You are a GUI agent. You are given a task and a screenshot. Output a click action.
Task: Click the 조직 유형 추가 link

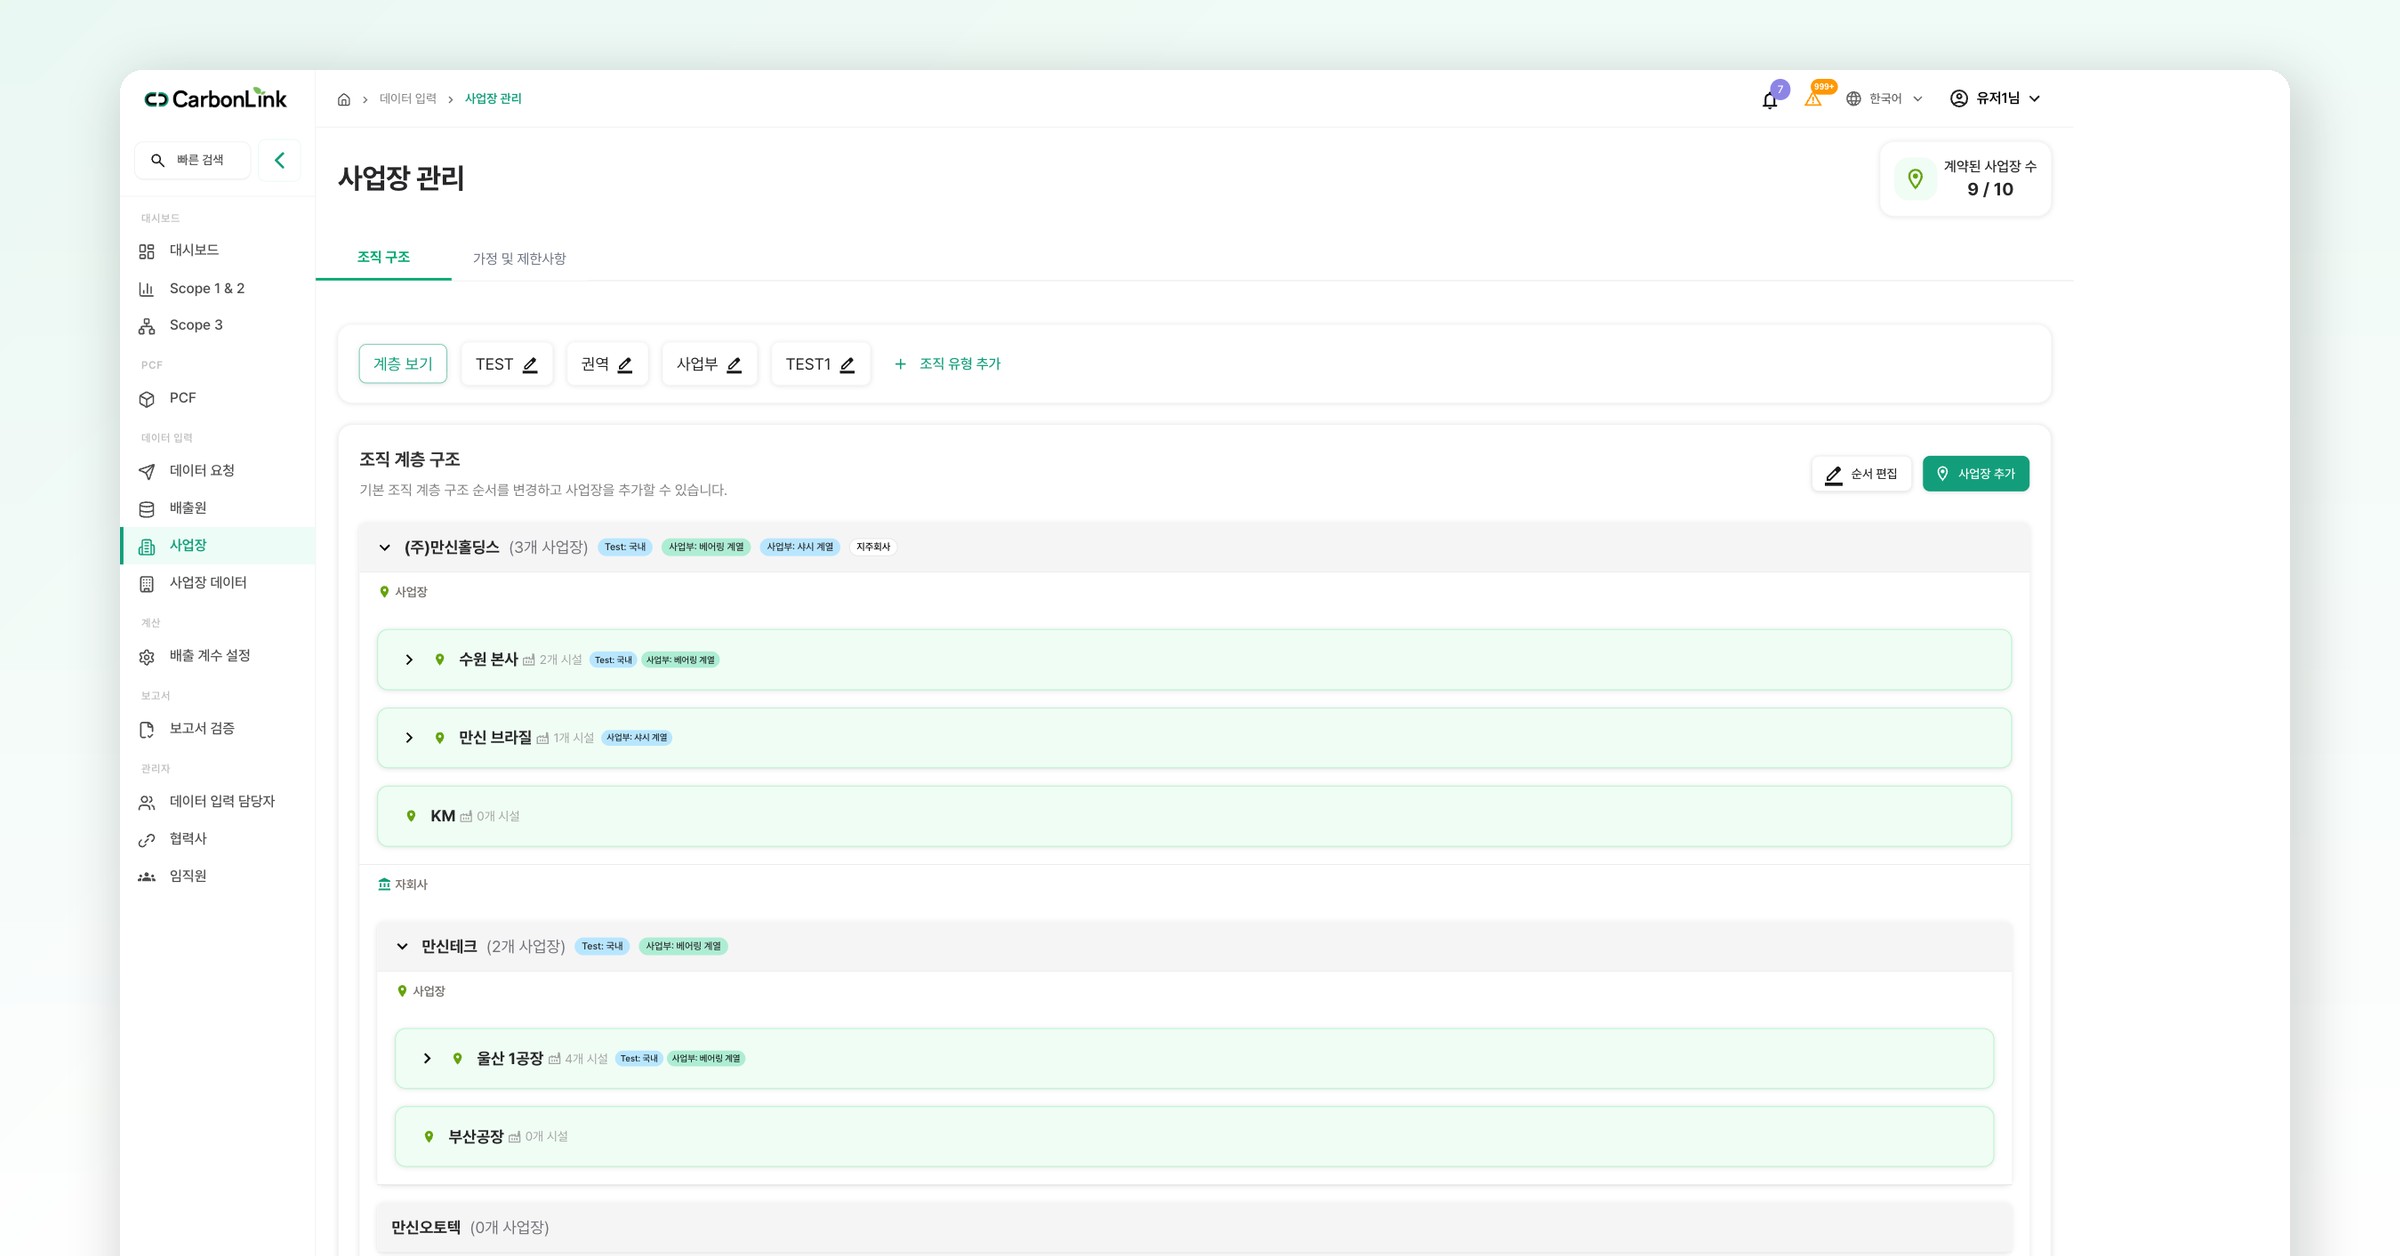947,364
